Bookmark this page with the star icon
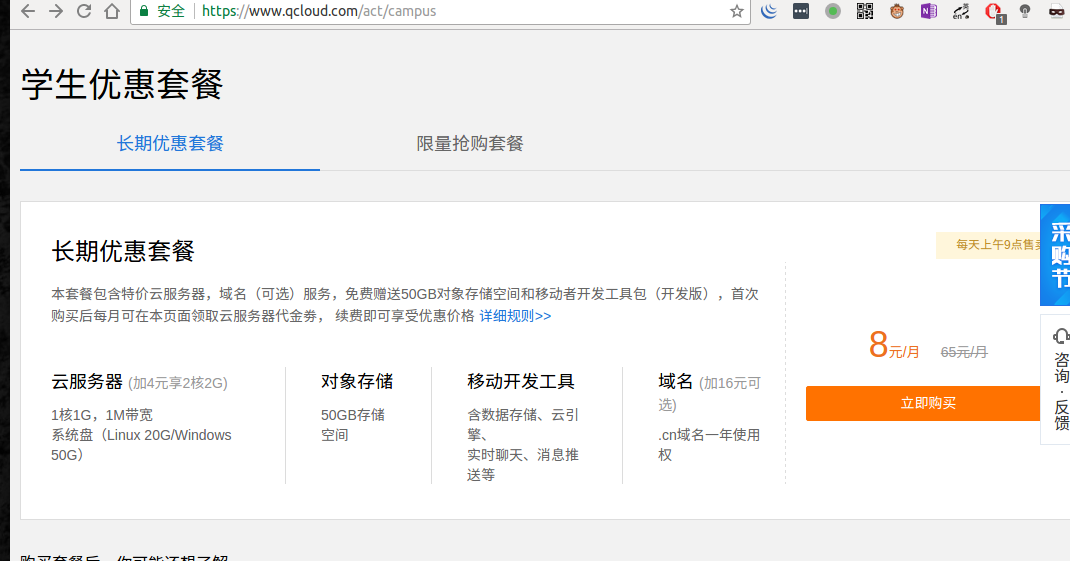Viewport: 1070px width, 561px height. pos(737,12)
